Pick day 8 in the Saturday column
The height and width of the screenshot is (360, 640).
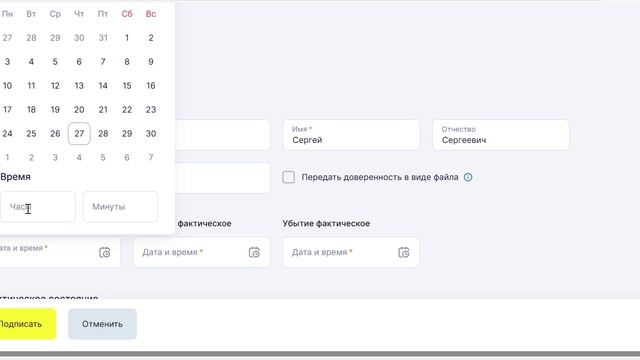[x=127, y=62]
